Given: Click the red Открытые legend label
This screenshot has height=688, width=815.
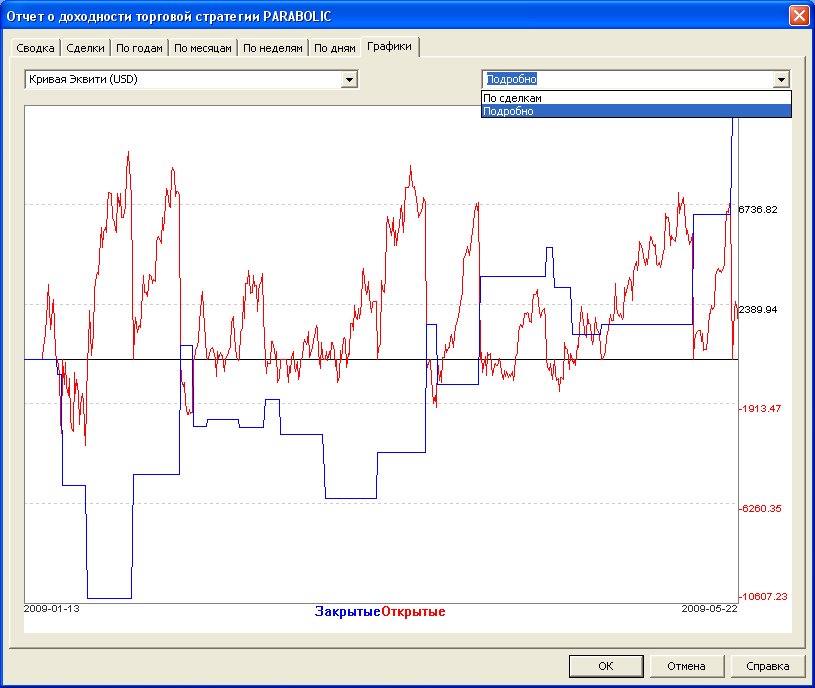Looking at the screenshot, I should pos(413,612).
